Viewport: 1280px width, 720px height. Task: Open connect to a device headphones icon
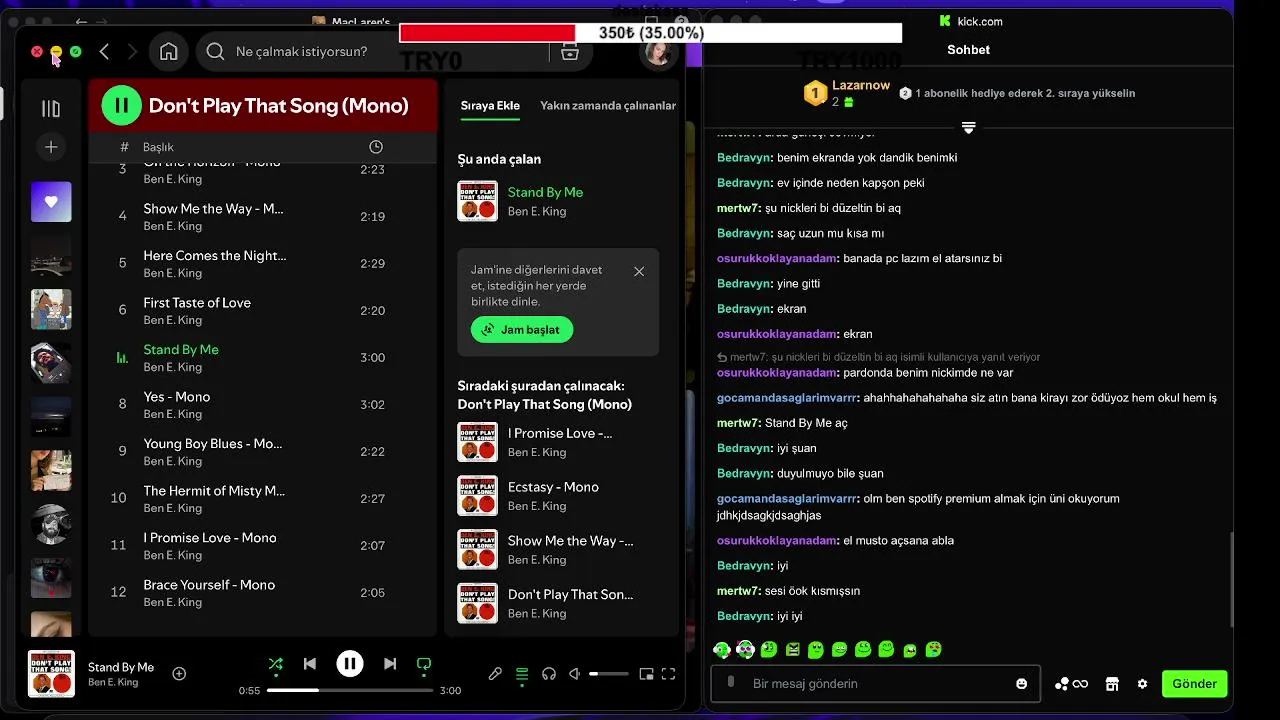tap(548, 674)
